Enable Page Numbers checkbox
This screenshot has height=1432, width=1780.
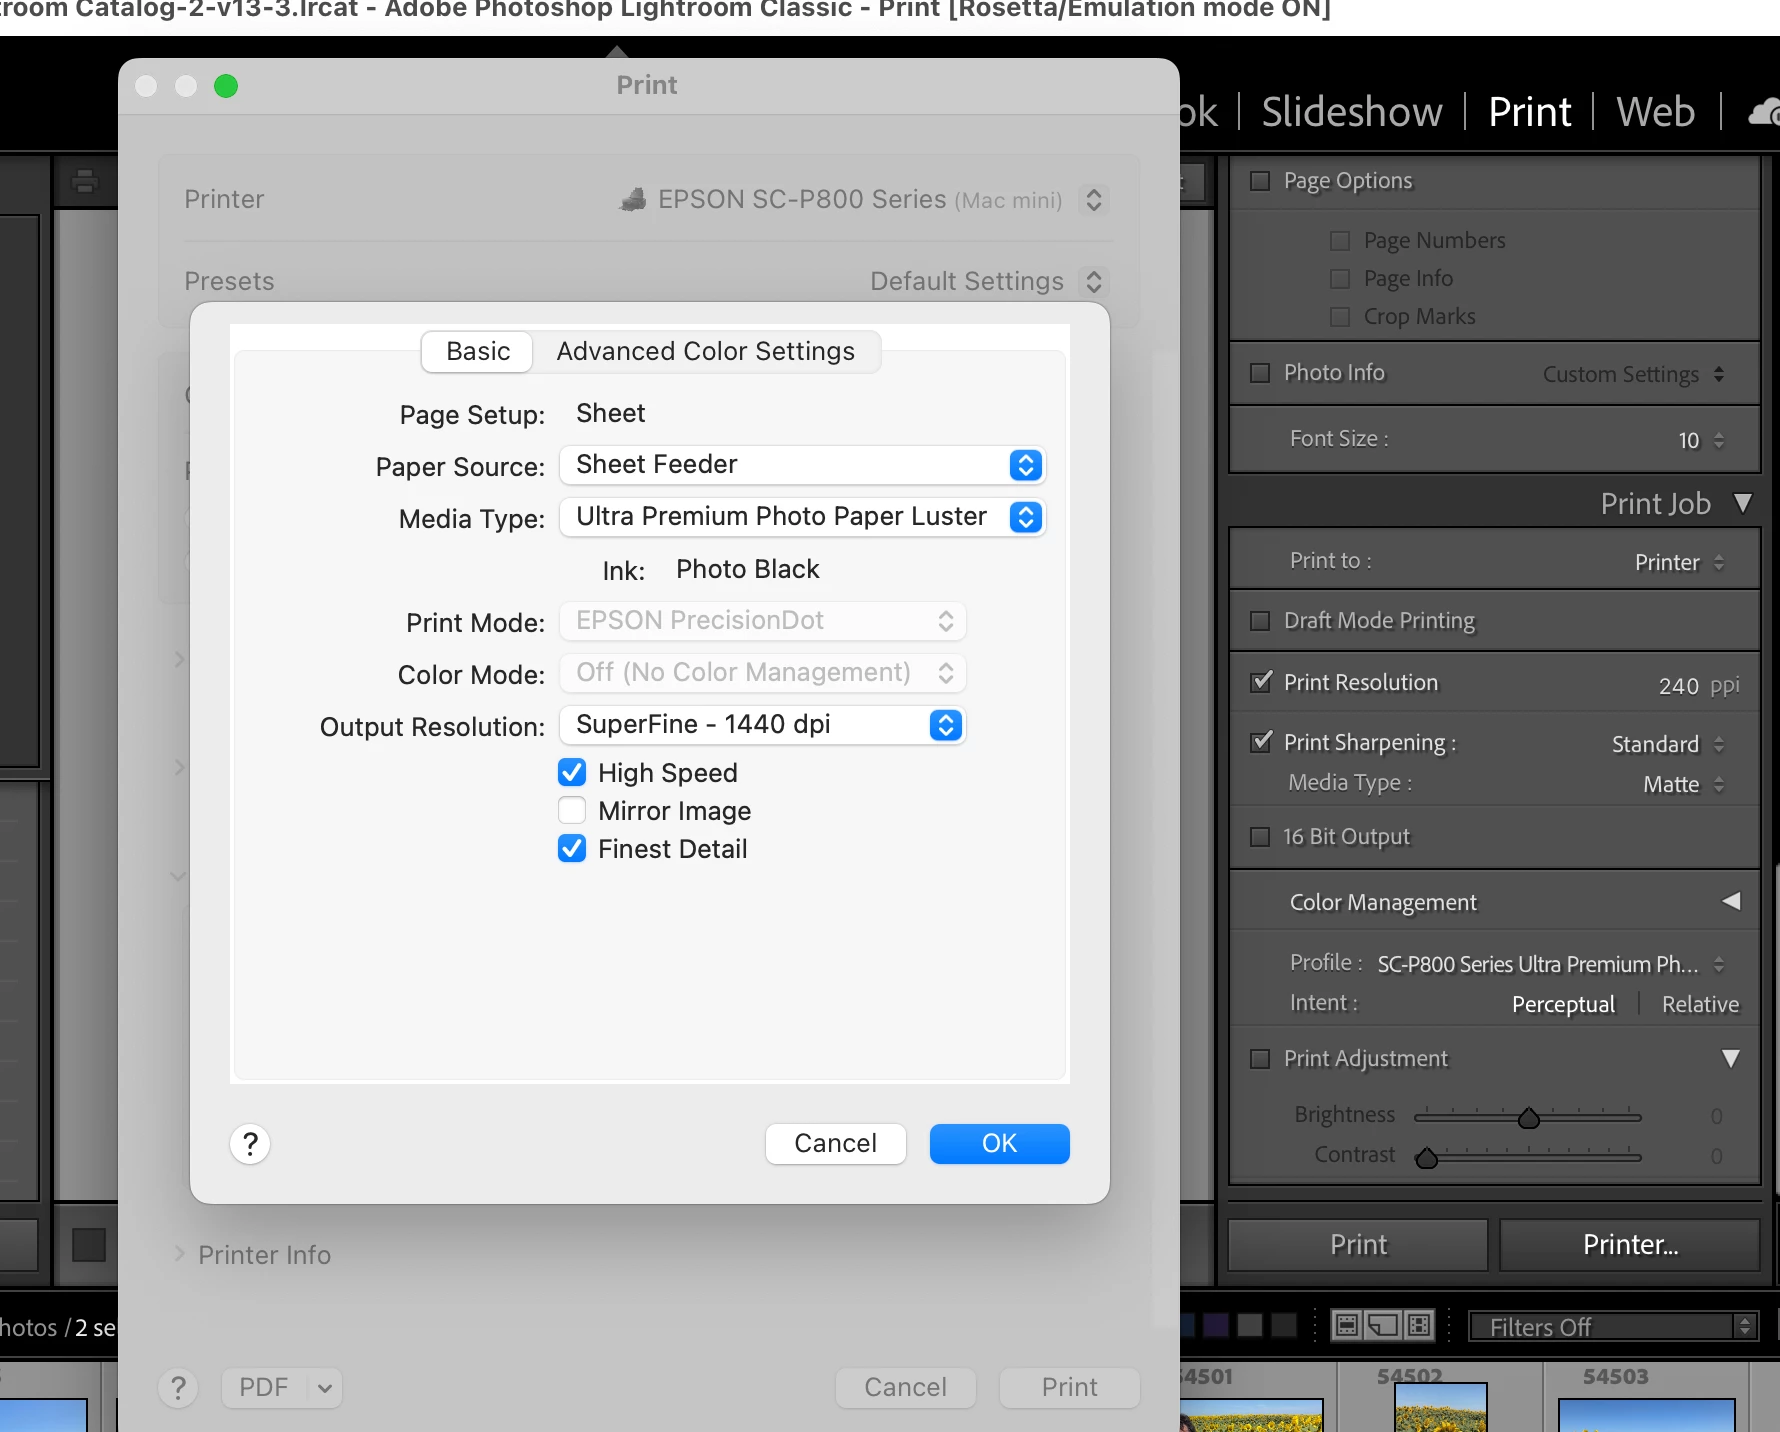1340,240
